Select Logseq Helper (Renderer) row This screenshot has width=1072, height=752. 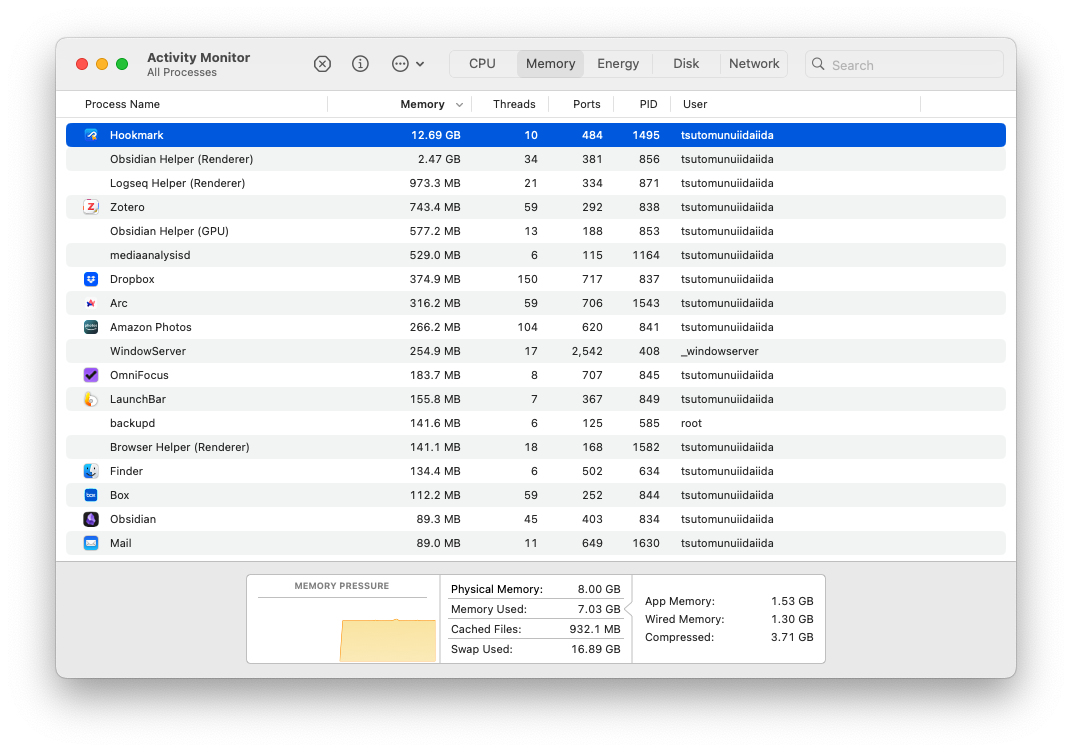coord(535,183)
